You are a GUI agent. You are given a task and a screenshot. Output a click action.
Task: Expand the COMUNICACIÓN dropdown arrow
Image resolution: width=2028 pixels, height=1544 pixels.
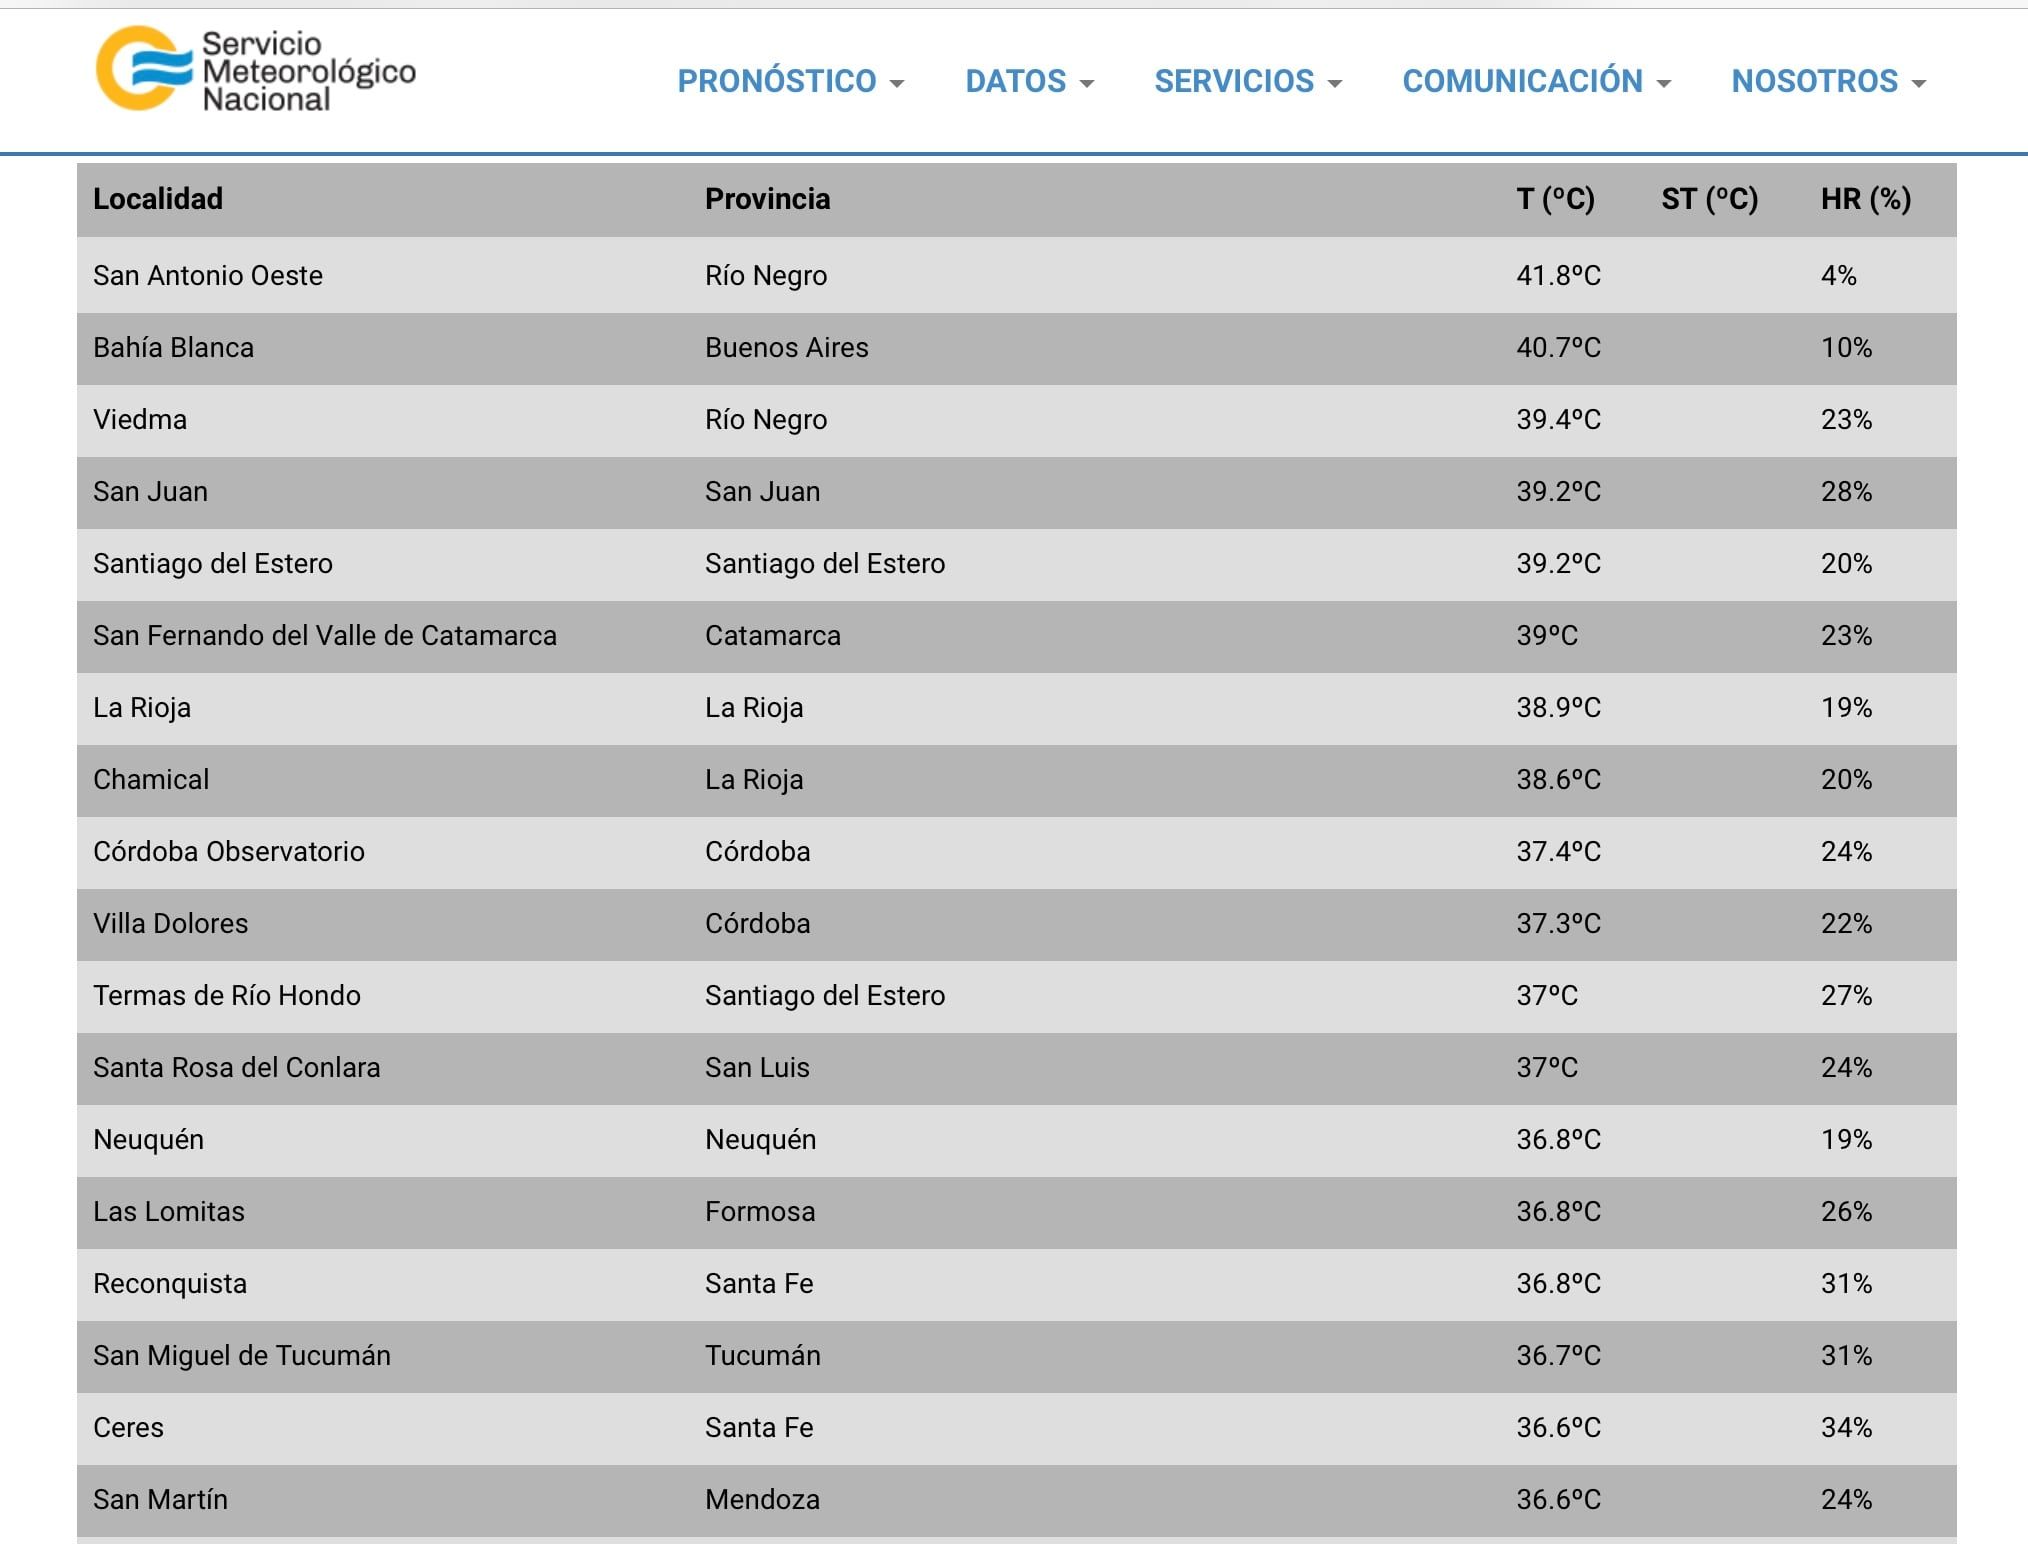[x=1664, y=83]
